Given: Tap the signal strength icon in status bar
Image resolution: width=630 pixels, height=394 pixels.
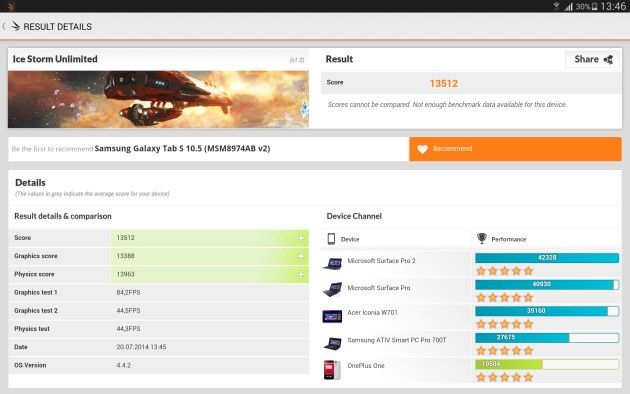Looking at the screenshot, I should [569, 6].
